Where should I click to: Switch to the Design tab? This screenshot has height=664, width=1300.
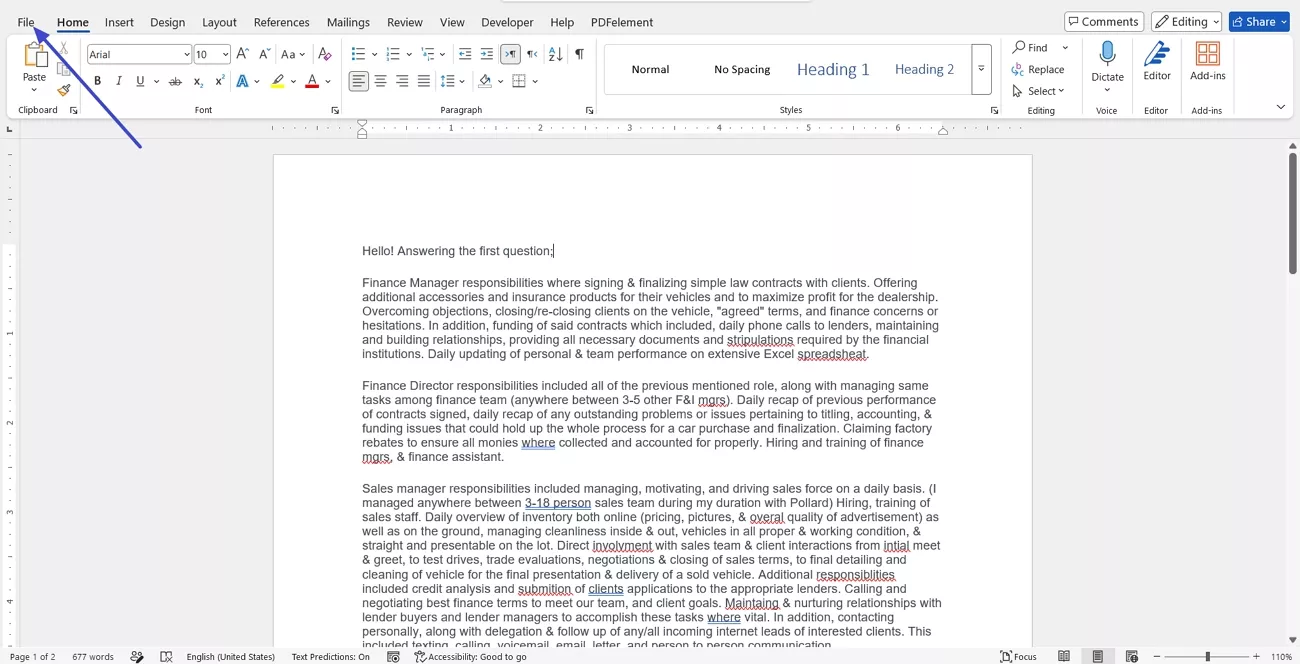(167, 22)
